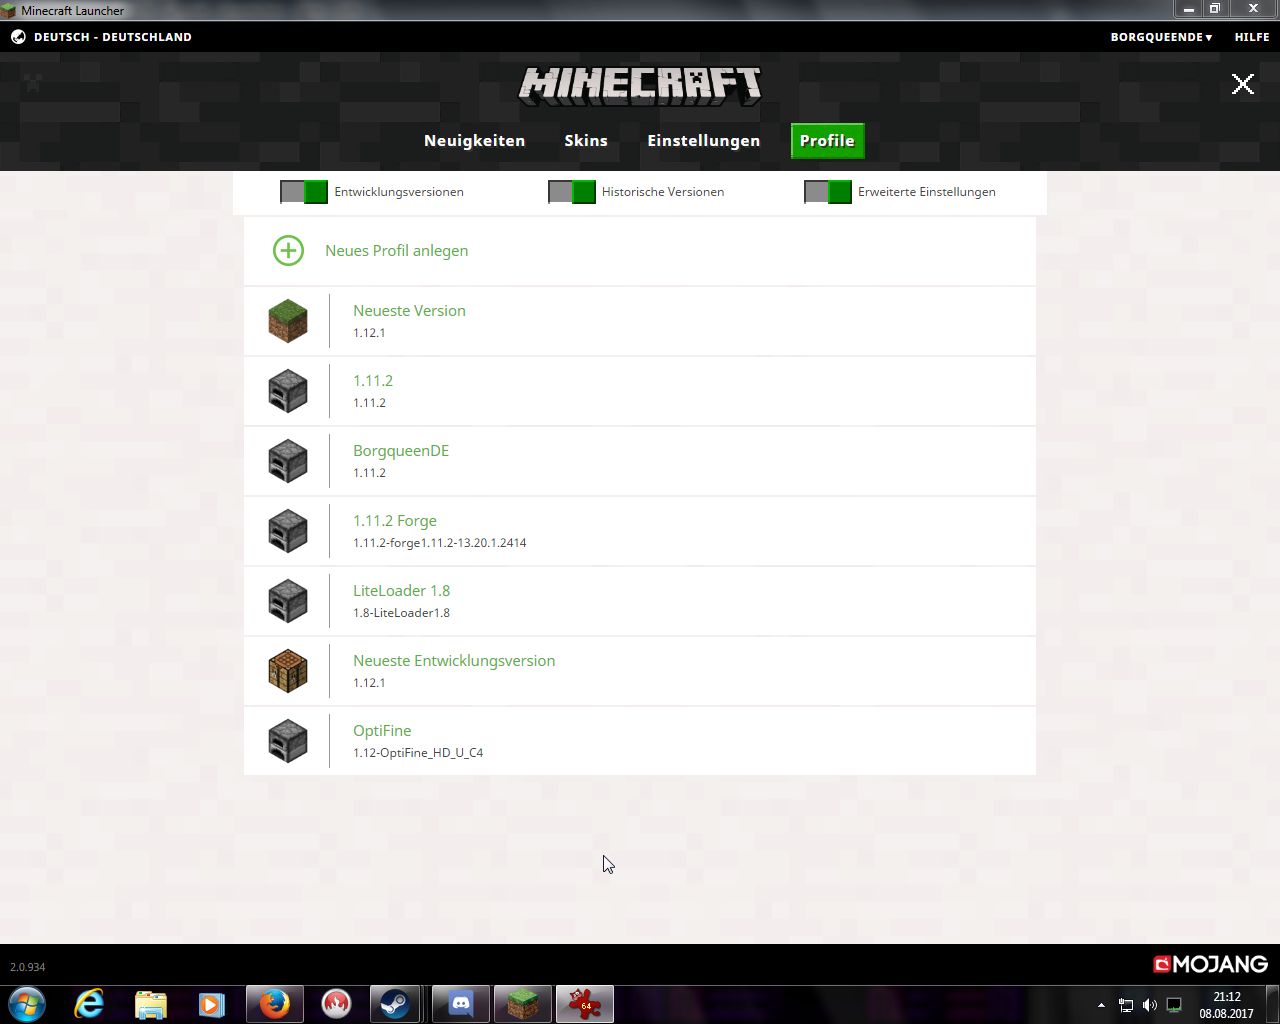Toggle the Erweiterte Einstellungen switch
This screenshot has width=1280, height=1024.
[828, 192]
